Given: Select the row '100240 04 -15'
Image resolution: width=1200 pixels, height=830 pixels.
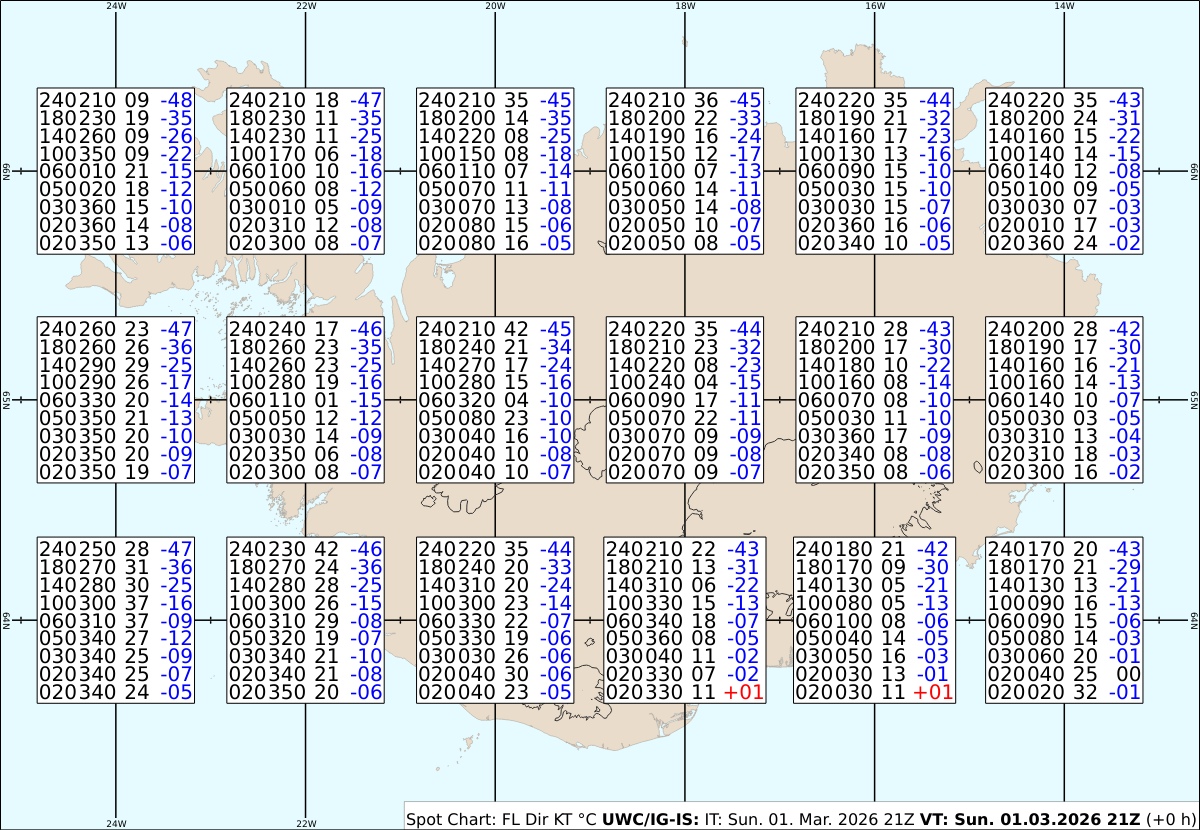Looking at the screenshot, I should pos(685,382).
